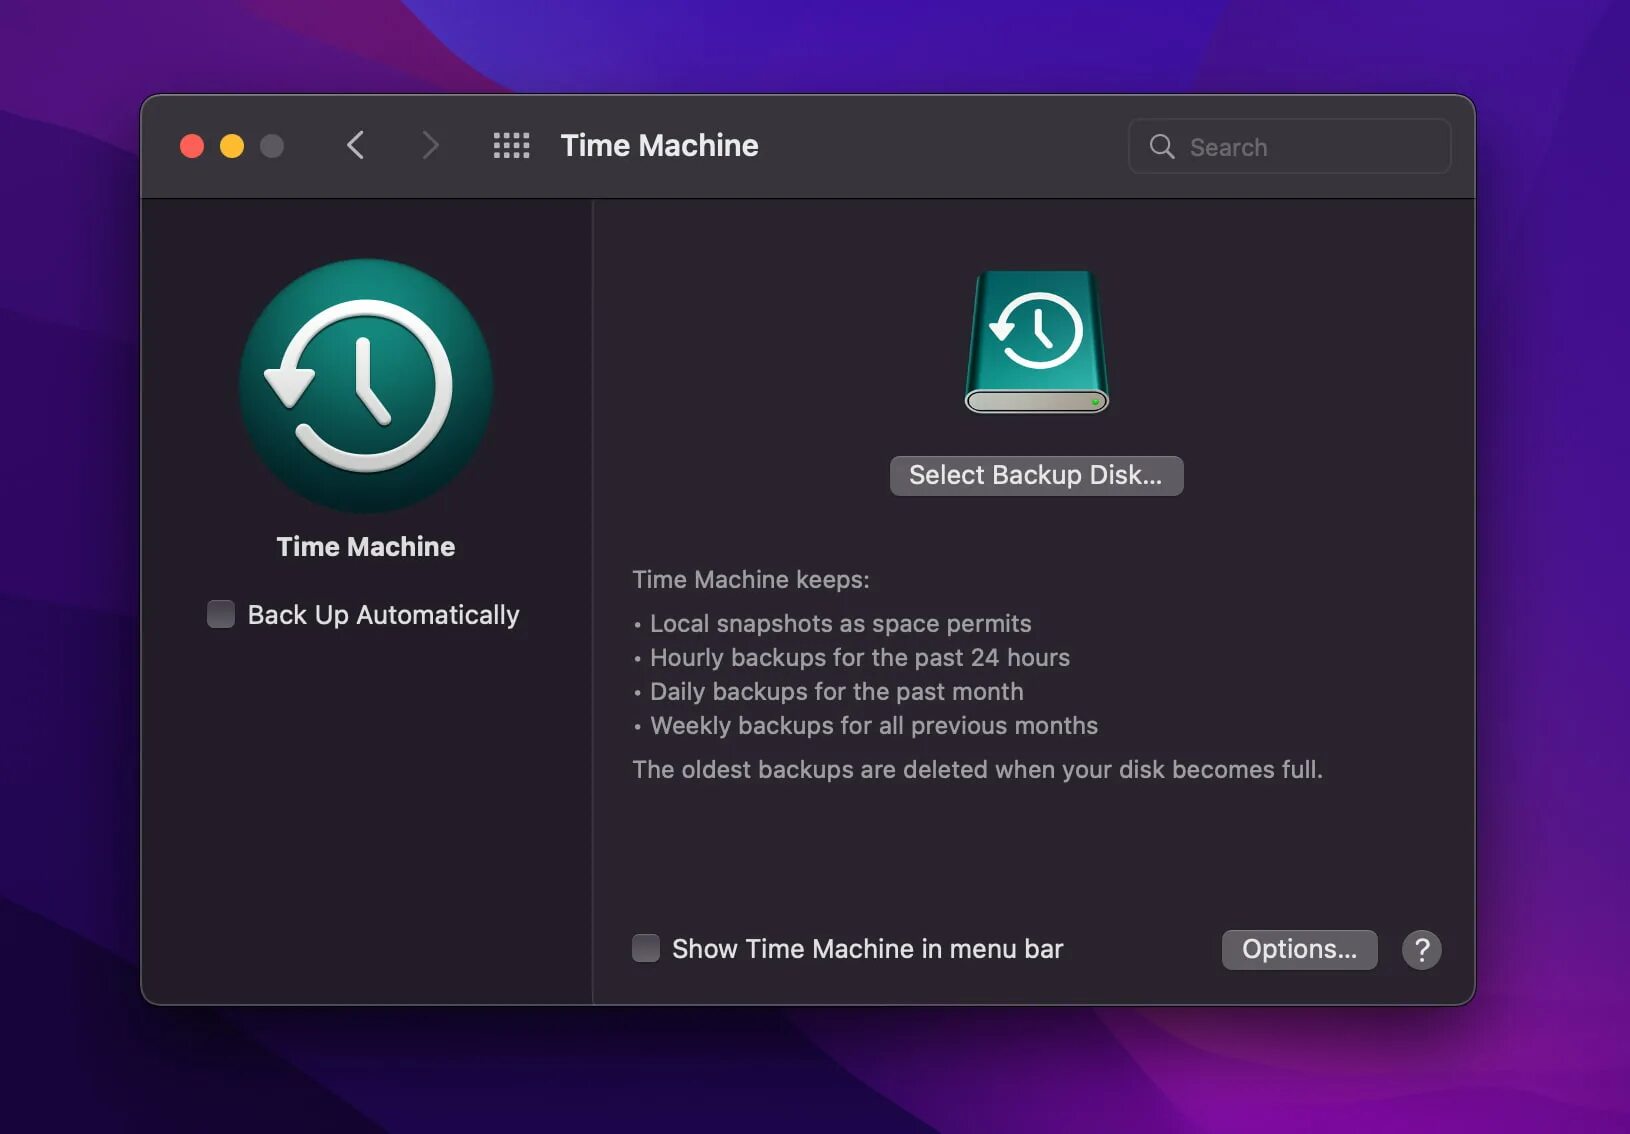Screen dimensions: 1630x1134
Task: Click 'Hourly backups for the past 24 hours'
Action: coord(860,658)
